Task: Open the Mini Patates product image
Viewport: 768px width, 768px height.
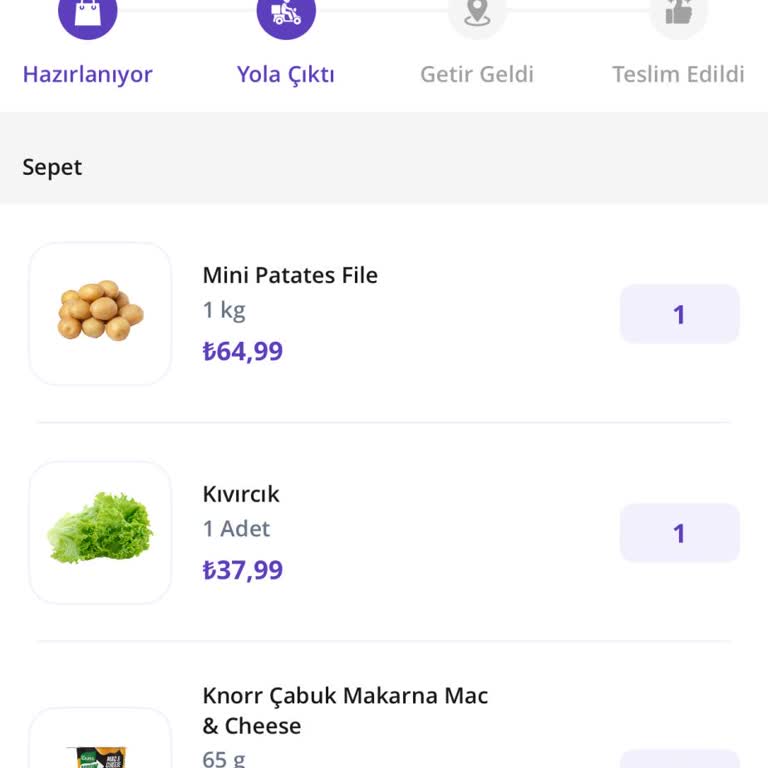Action: pos(100,314)
